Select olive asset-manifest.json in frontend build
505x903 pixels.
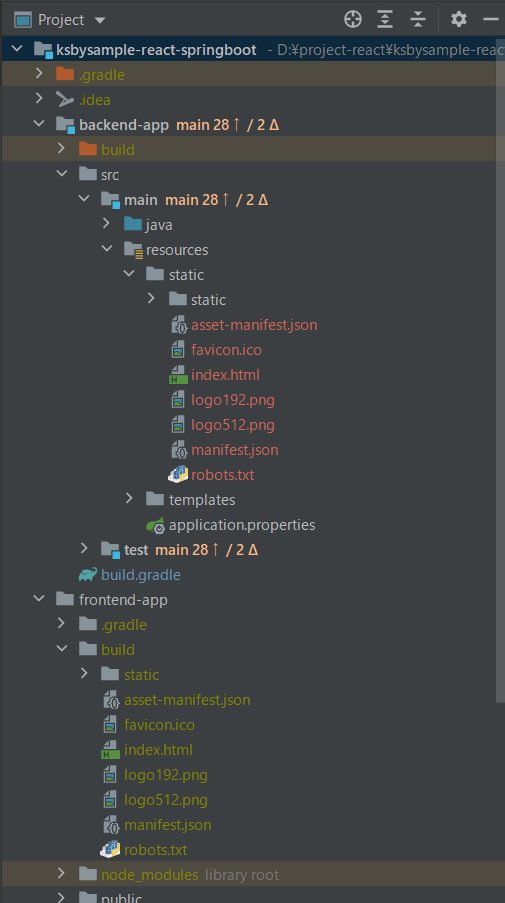tap(187, 700)
